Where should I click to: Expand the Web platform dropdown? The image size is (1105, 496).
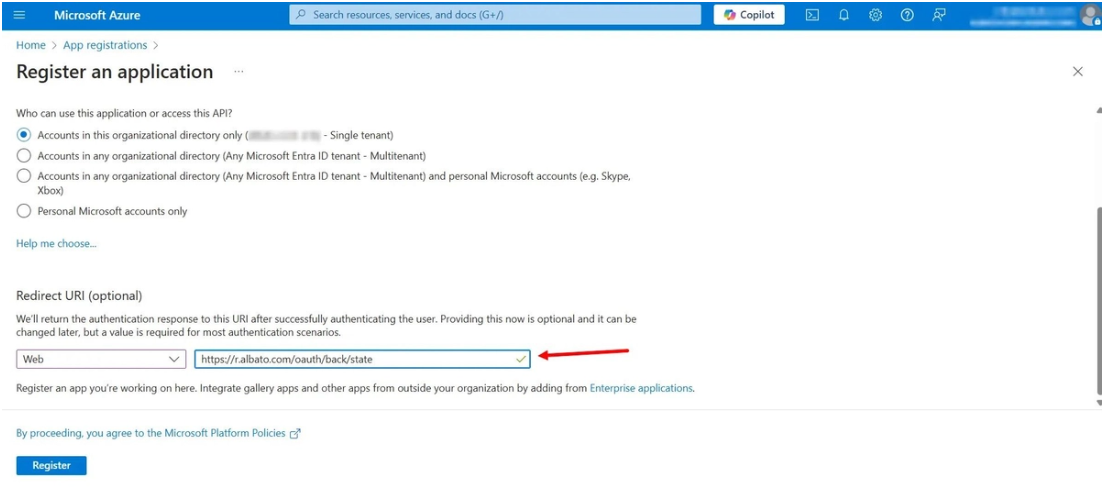click(x=101, y=359)
